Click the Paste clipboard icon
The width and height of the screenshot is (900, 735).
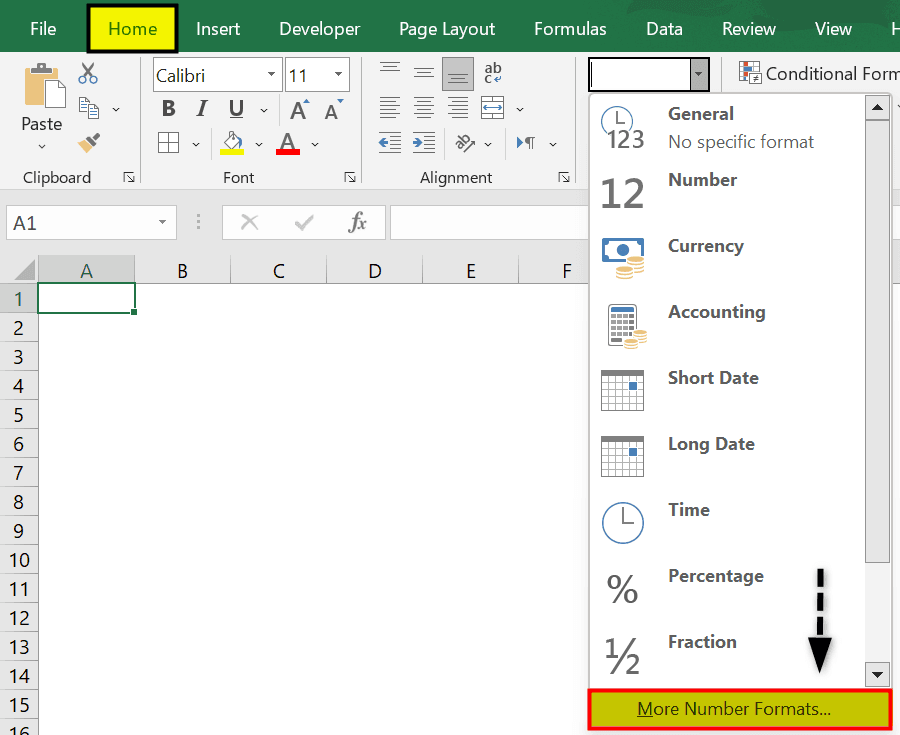point(44,86)
